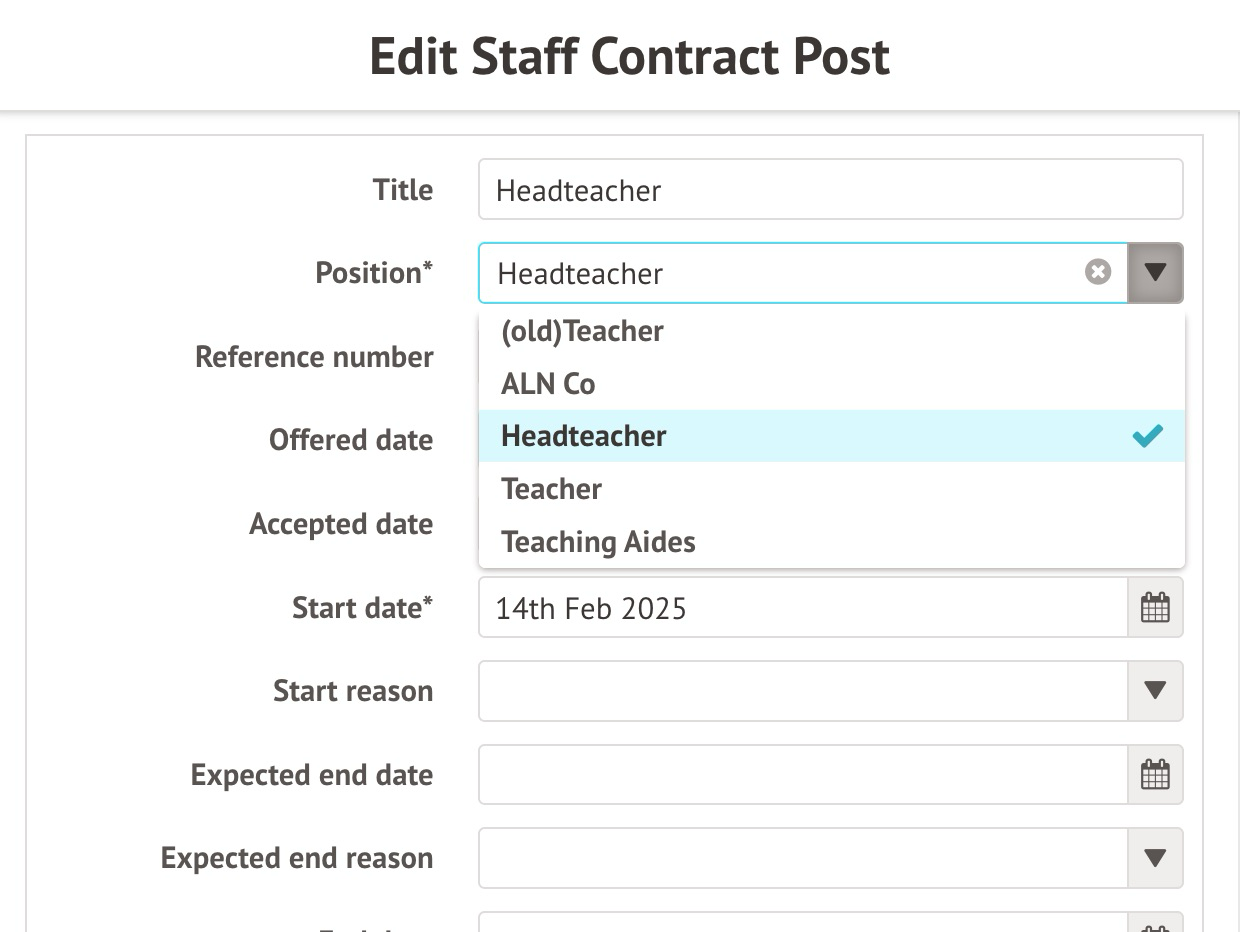Click the Start date input field
This screenshot has height=932, width=1240.
tap(802, 608)
